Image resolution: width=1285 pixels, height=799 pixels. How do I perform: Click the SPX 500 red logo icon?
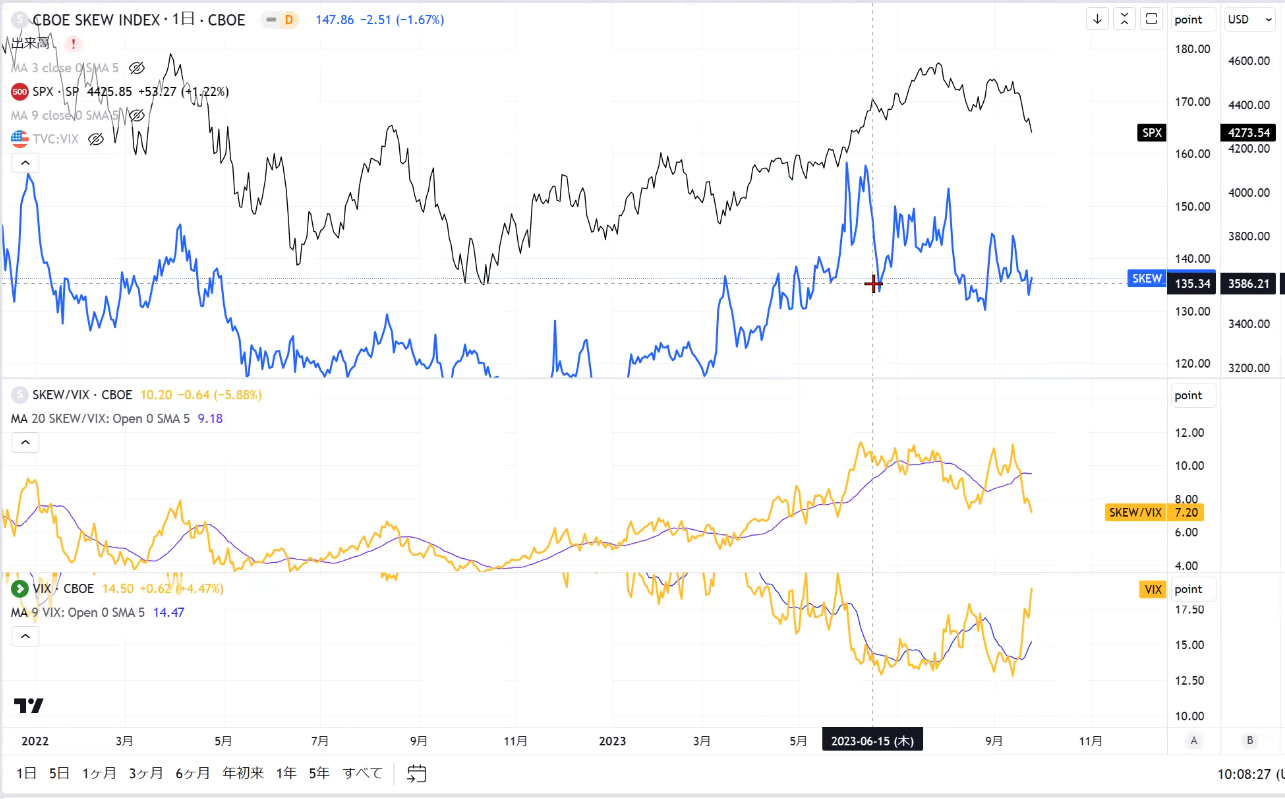19,92
